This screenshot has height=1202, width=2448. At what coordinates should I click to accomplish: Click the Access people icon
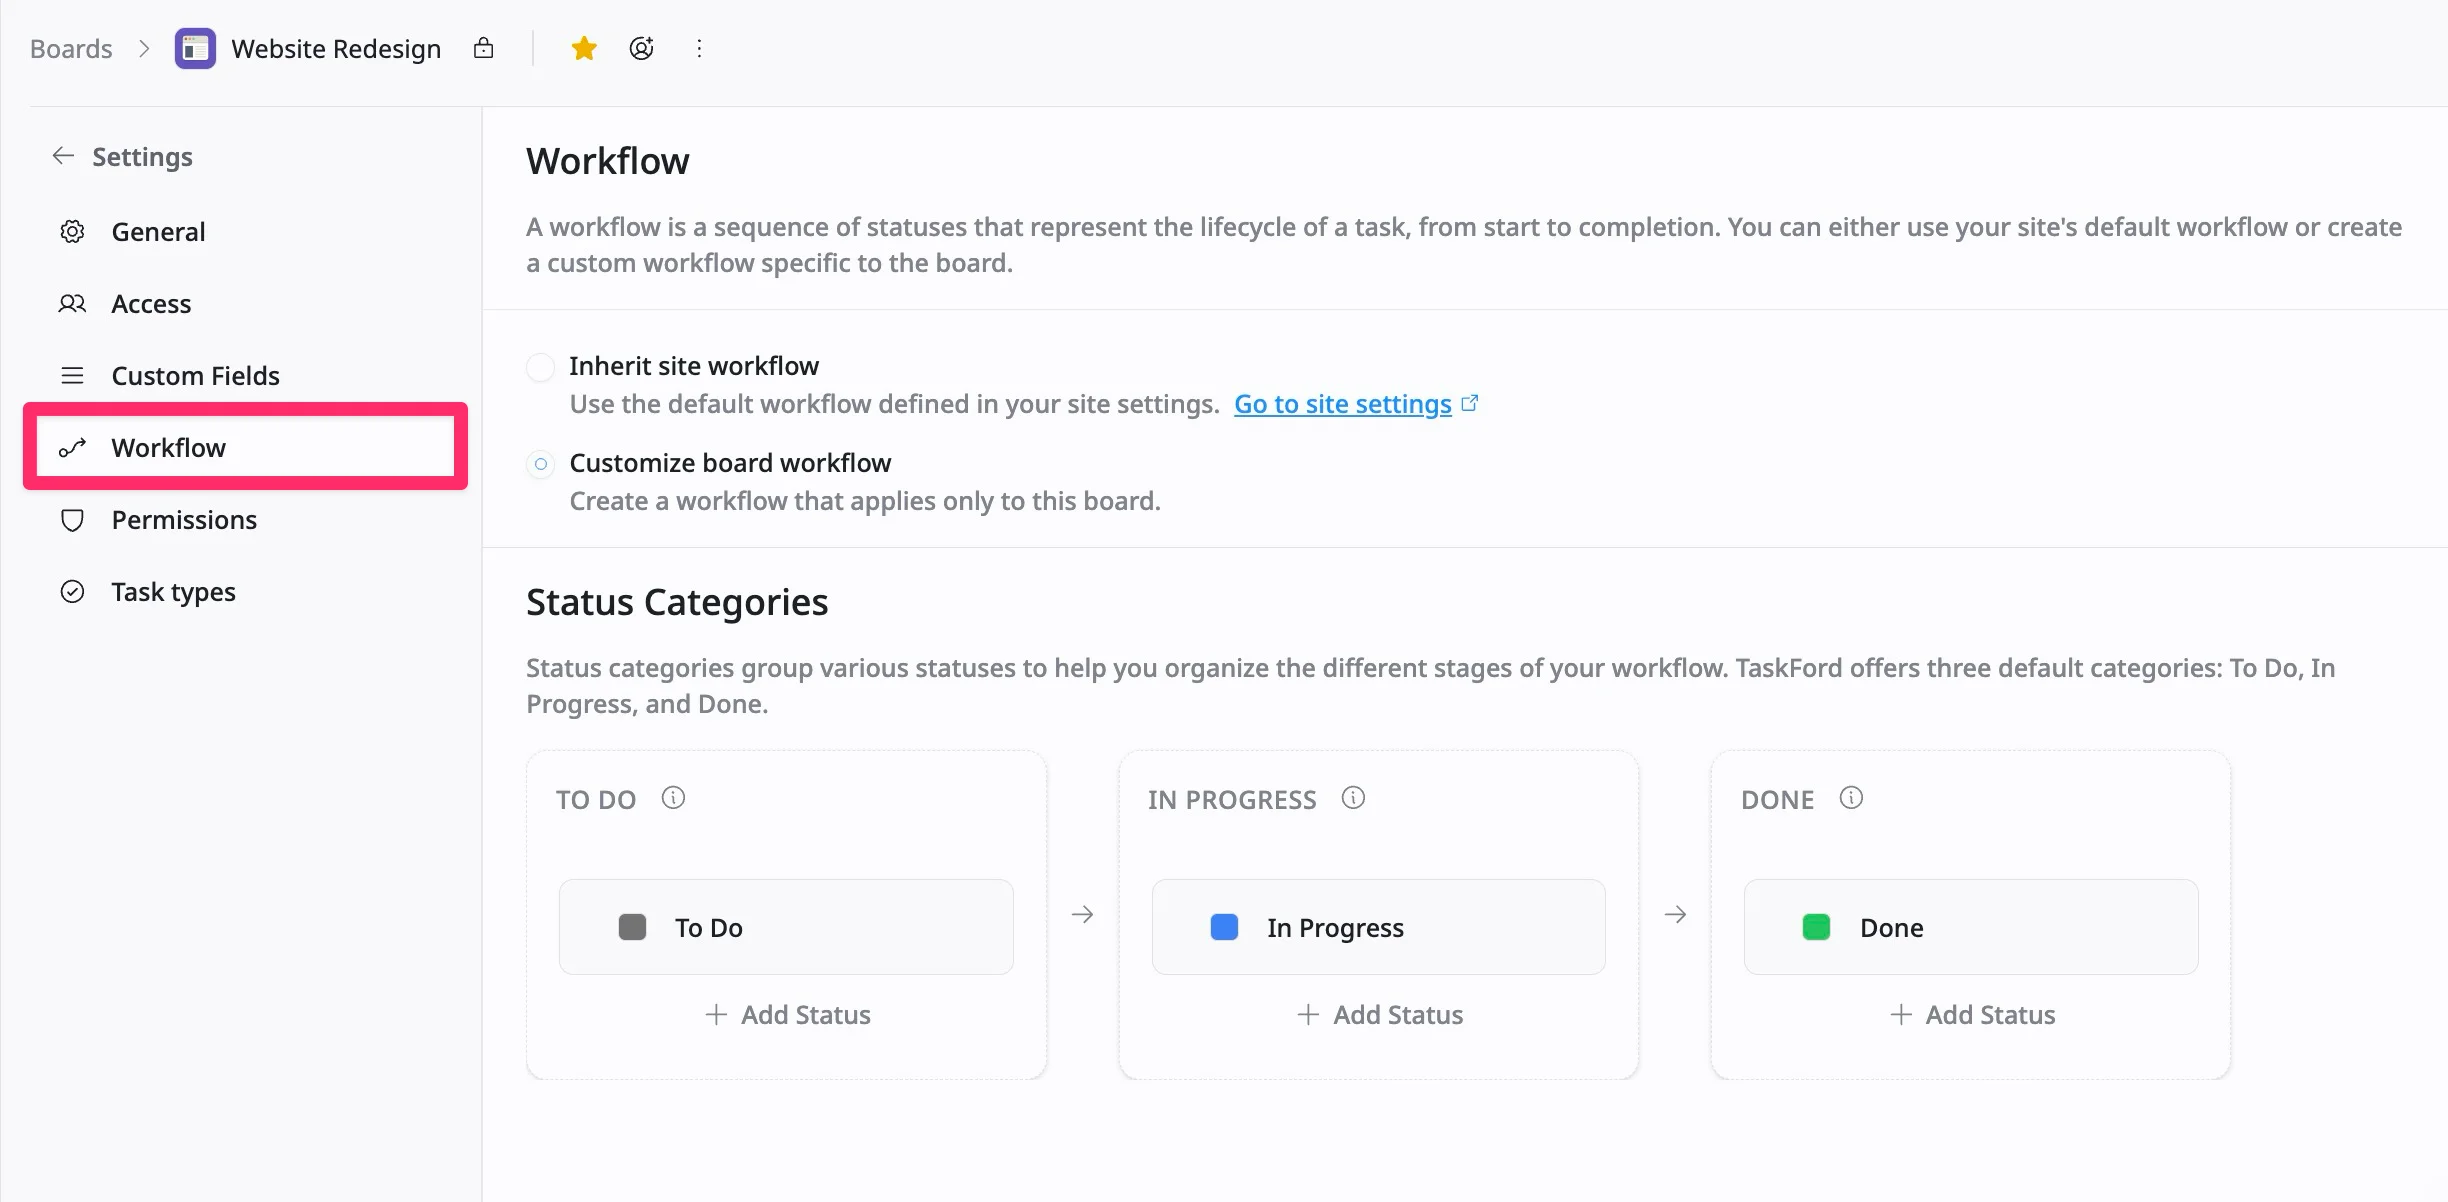[x=72, y=304]
